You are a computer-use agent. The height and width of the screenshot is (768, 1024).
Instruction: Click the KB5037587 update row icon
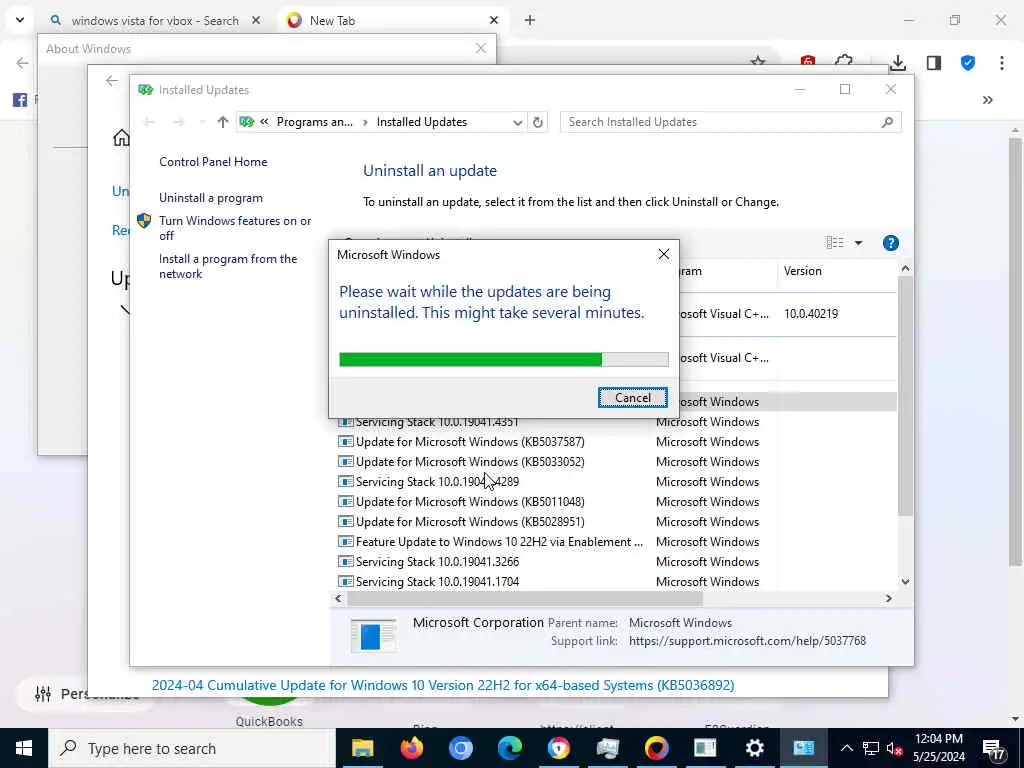point(345,442)
